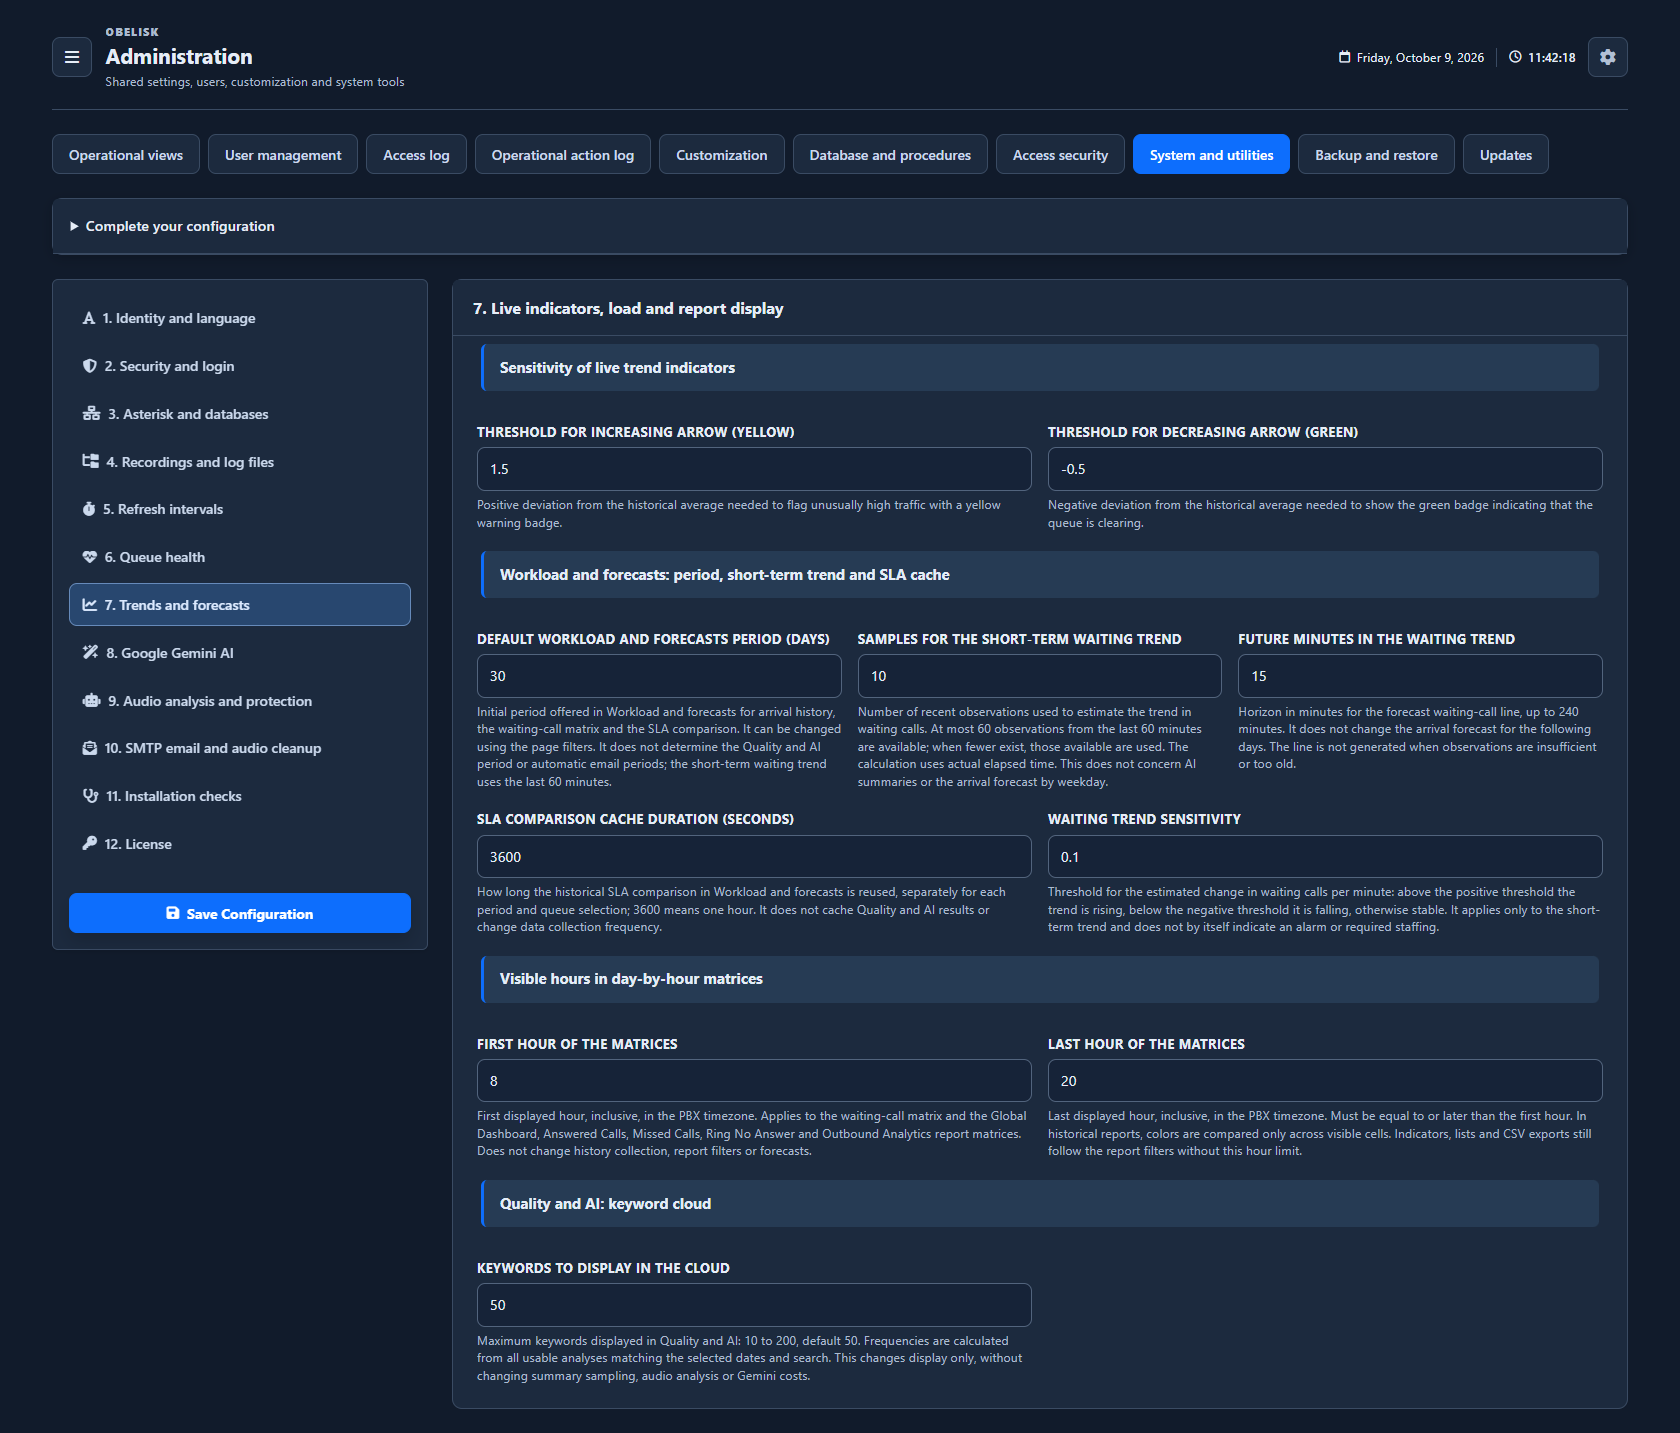
Task: Click the Trends and forecasts chart icon
Action: pos(90,605)
